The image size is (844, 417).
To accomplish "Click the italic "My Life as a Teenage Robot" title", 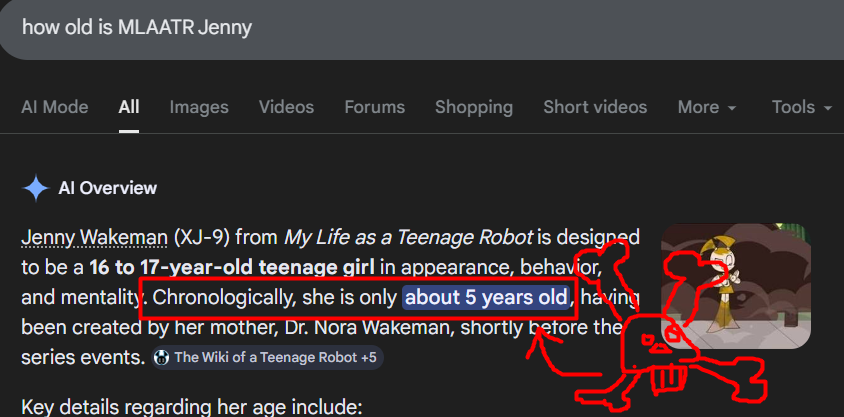I will click(x=410, y=238).
